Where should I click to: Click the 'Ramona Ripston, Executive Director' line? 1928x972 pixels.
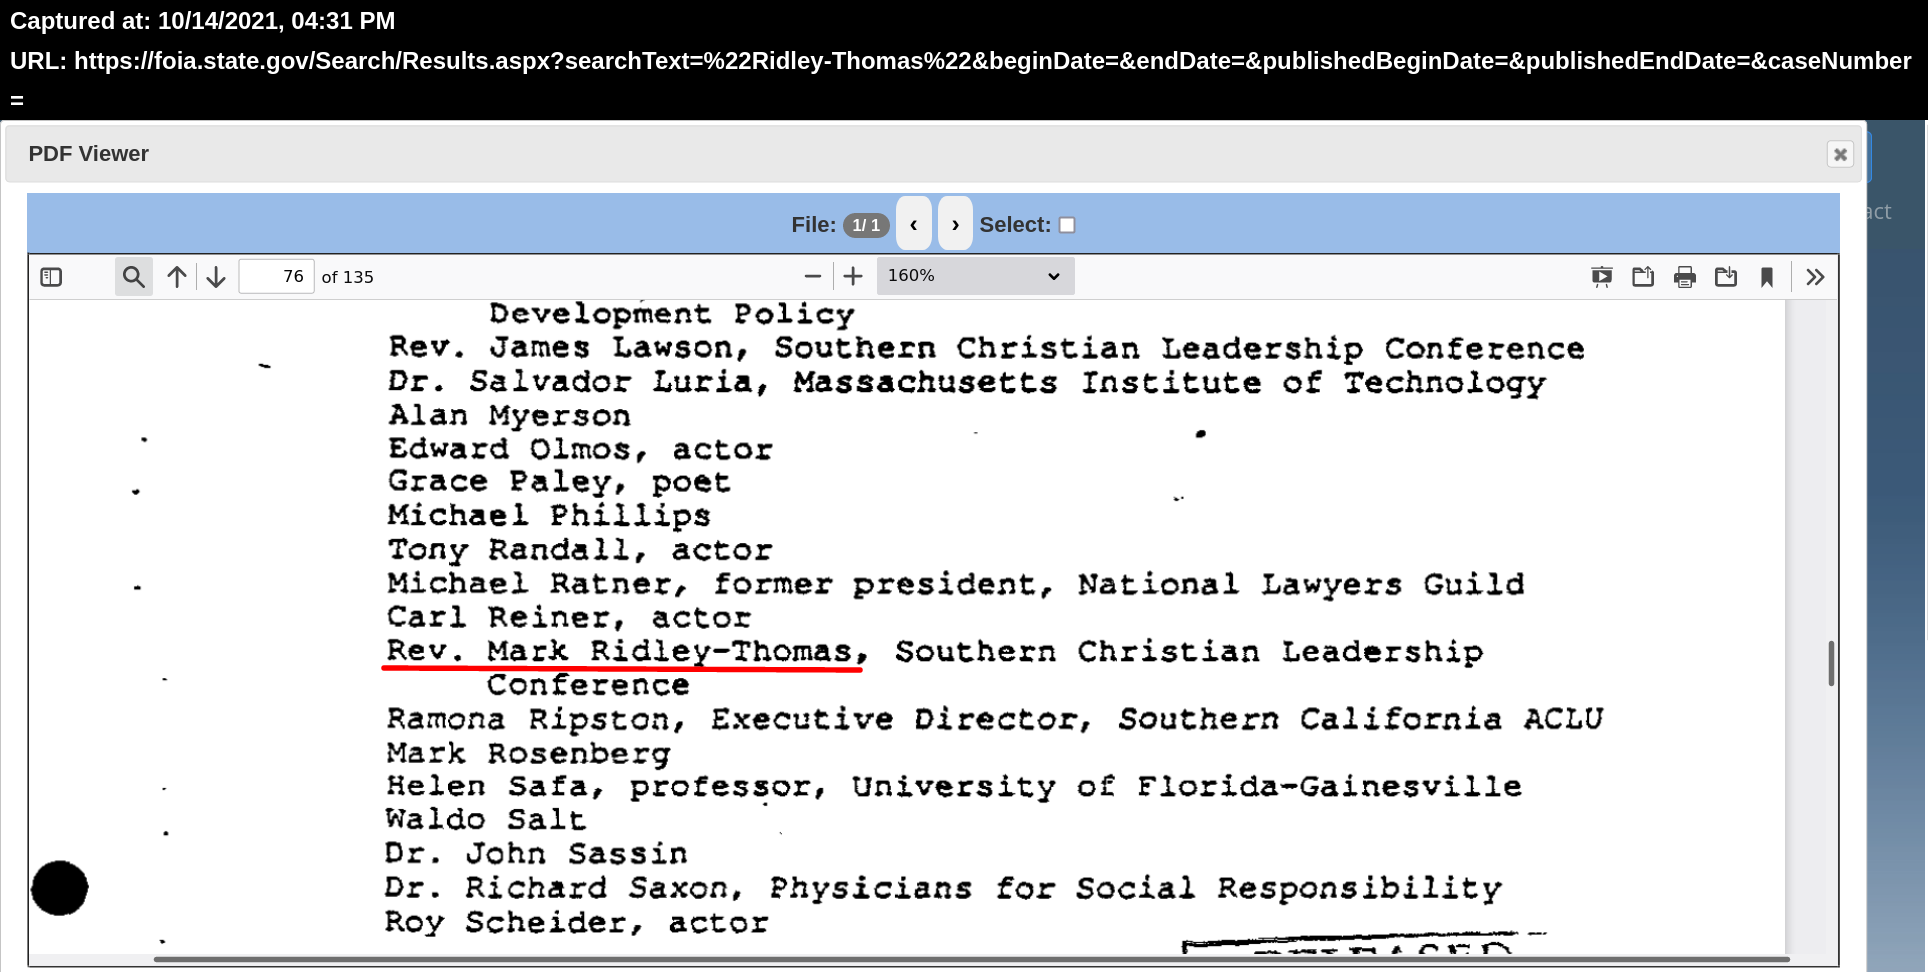pos(995,719)
